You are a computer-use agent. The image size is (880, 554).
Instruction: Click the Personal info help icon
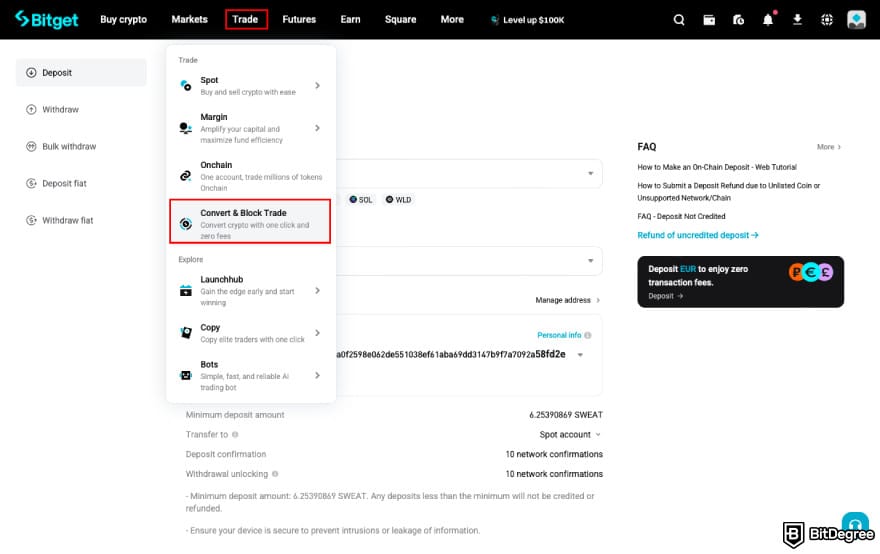click(588, 335)
